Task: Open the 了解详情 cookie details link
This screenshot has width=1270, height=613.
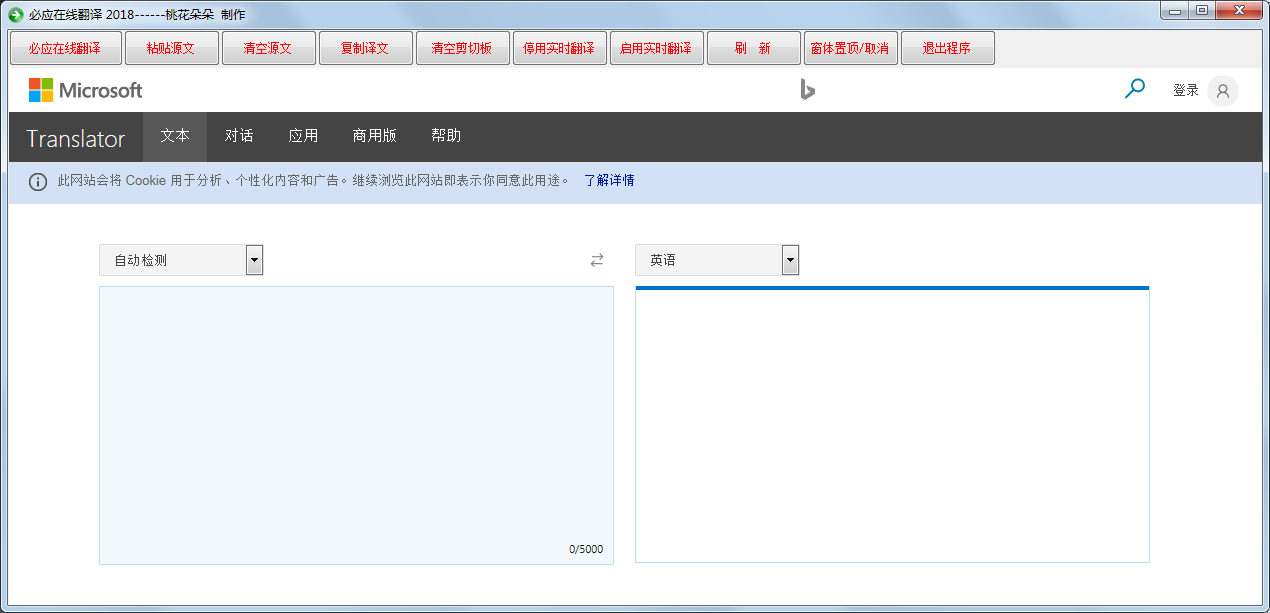Action: 608,181
